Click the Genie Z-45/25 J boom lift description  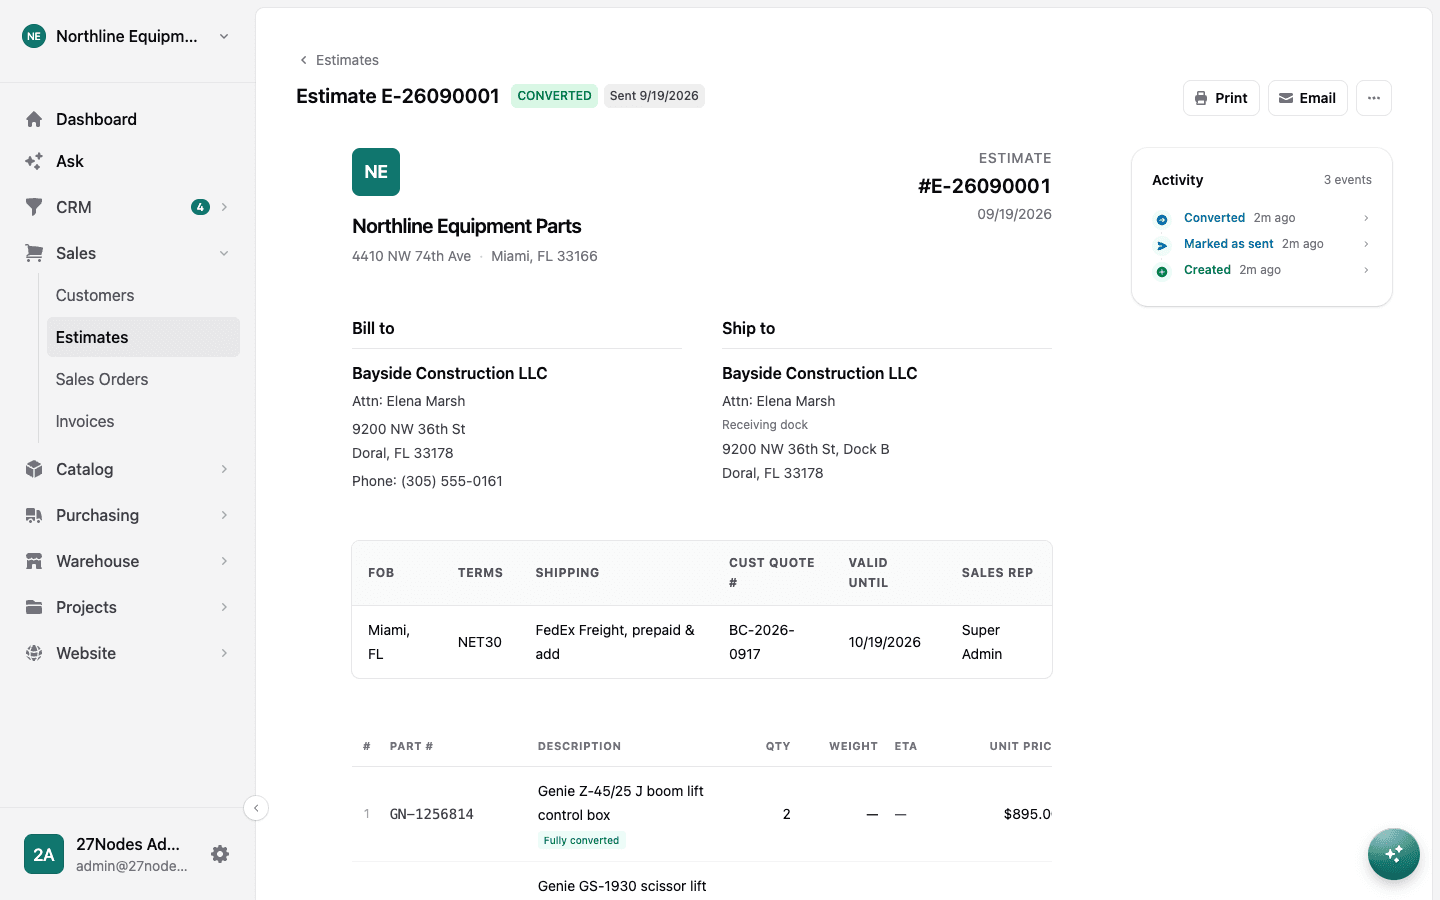[621, 803]
